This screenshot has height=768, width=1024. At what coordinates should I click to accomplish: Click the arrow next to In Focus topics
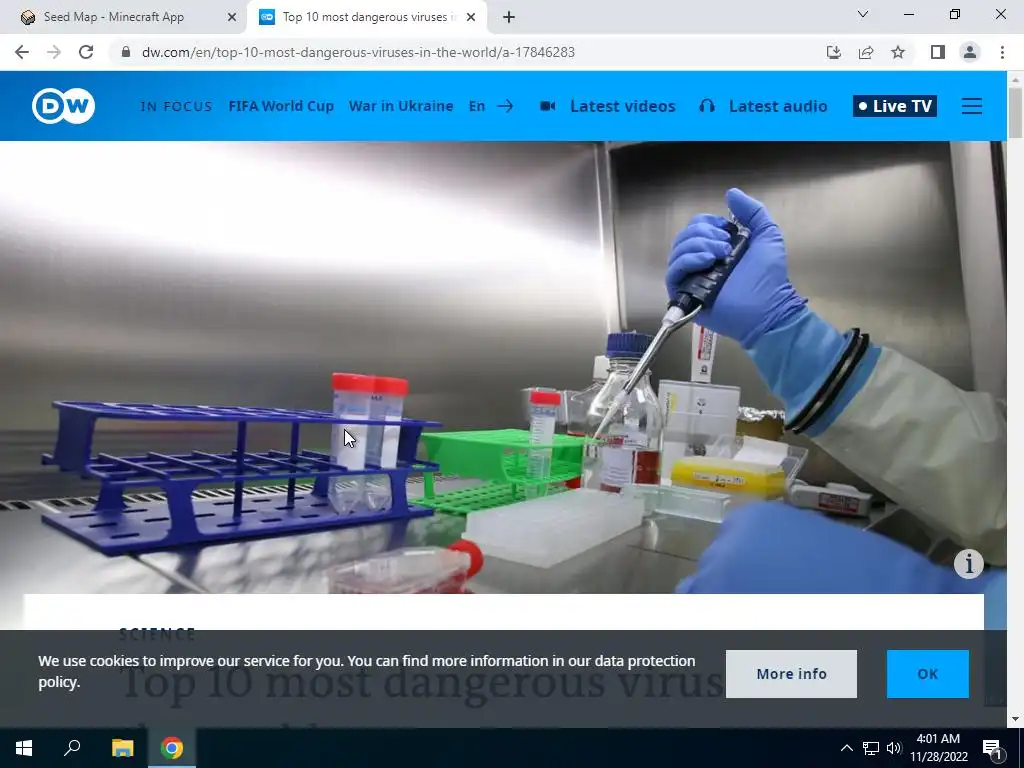[x=505, y=106]
